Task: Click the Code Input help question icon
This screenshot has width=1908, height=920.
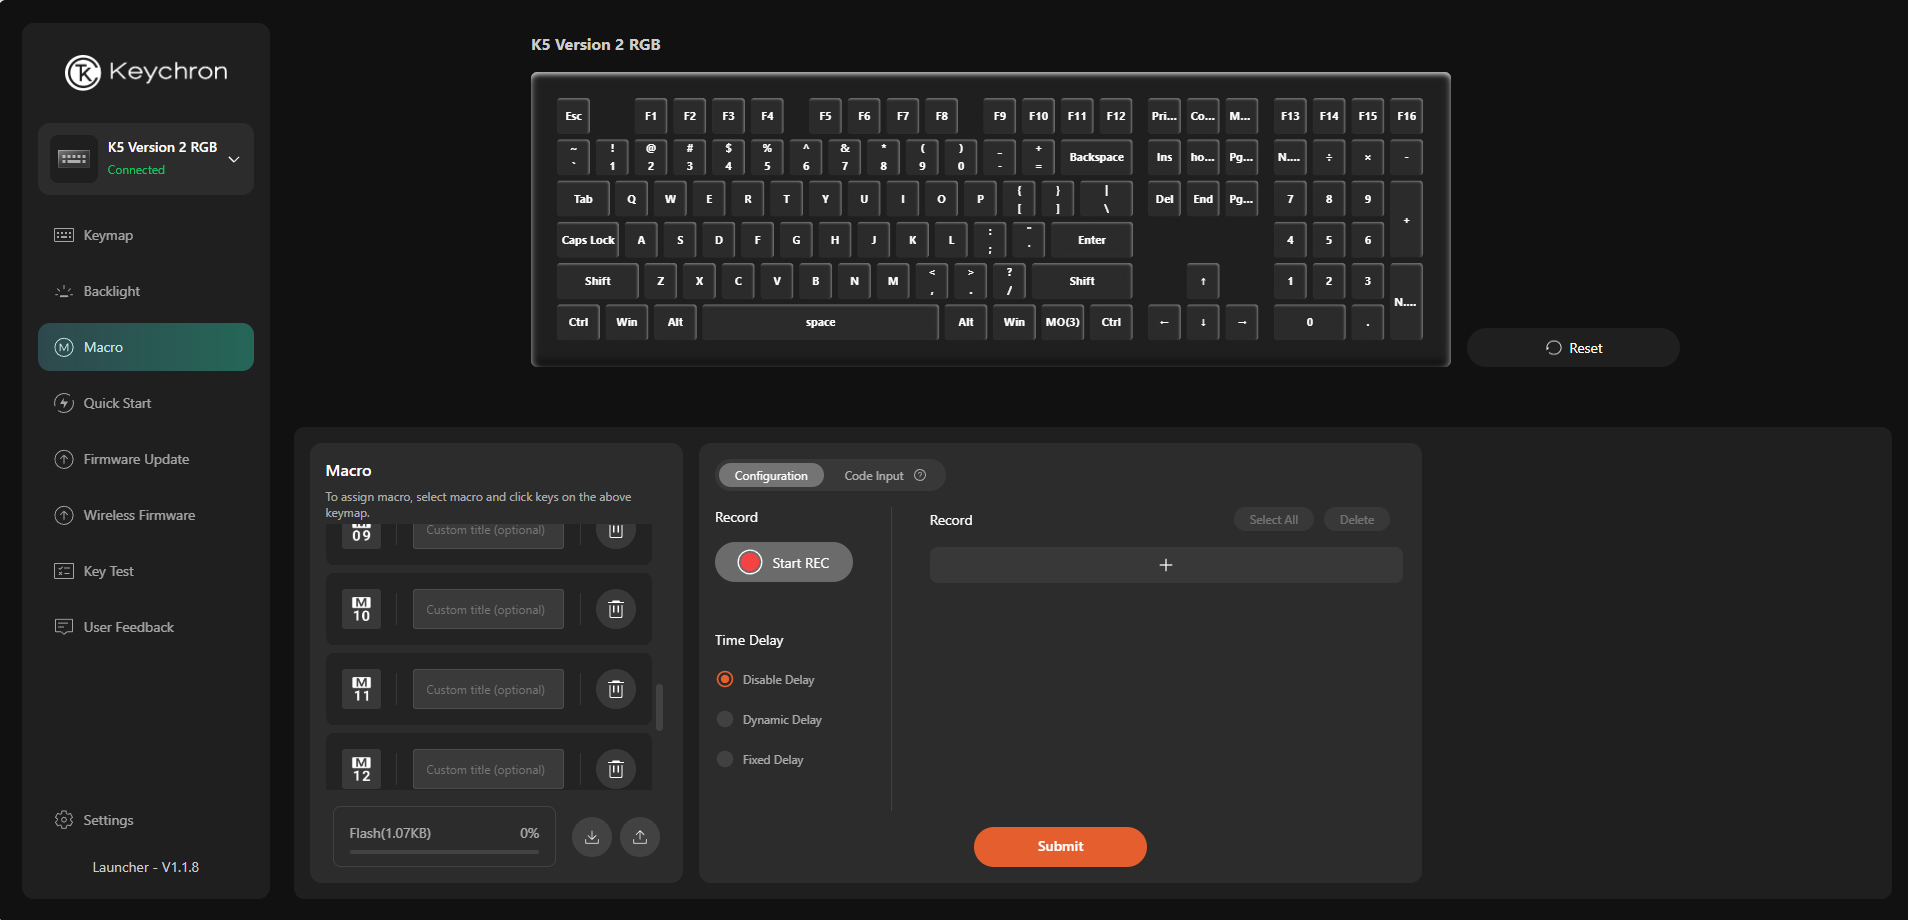Action: pyautogui.click(x=920, y=476)
